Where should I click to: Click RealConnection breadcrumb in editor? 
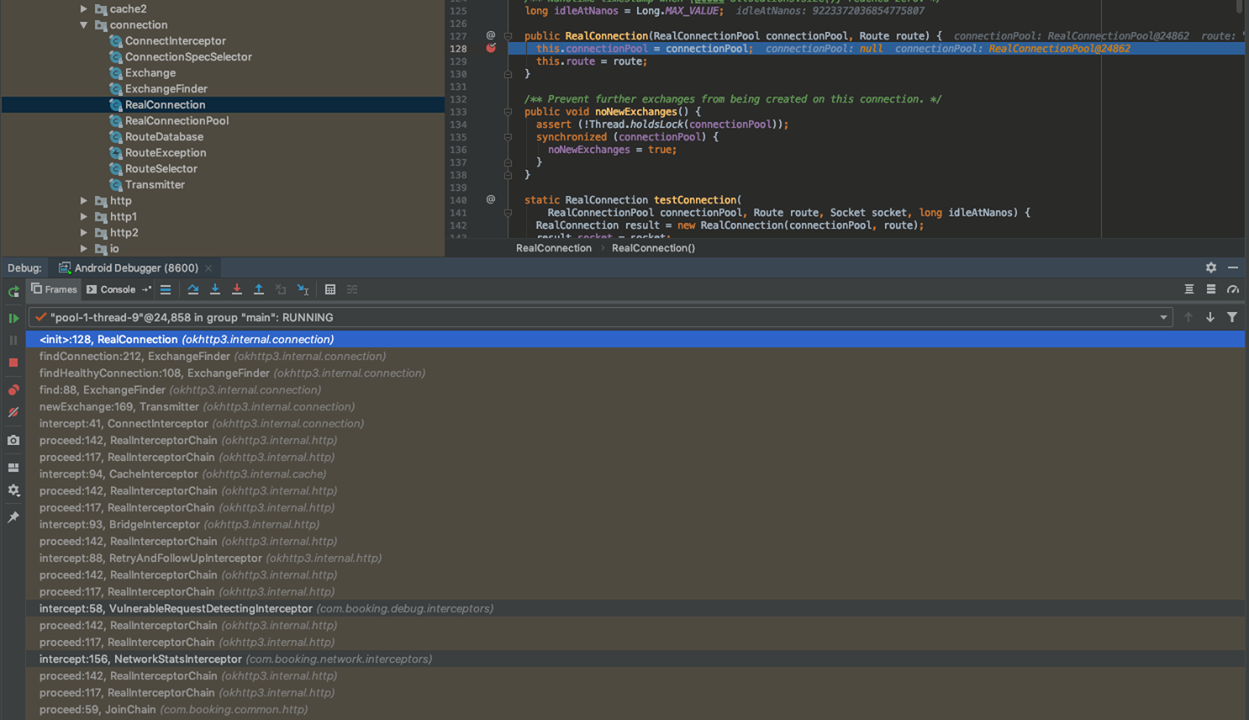point(553,248)
